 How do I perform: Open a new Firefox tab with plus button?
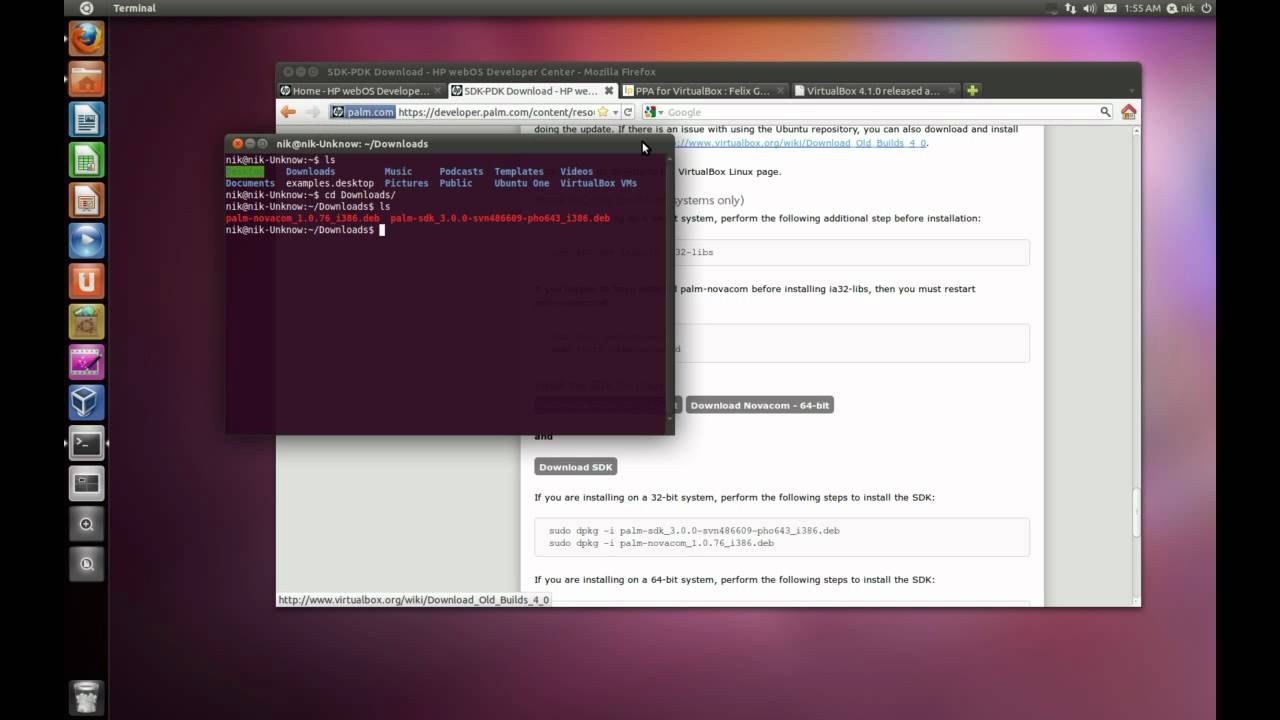[972, 90]
